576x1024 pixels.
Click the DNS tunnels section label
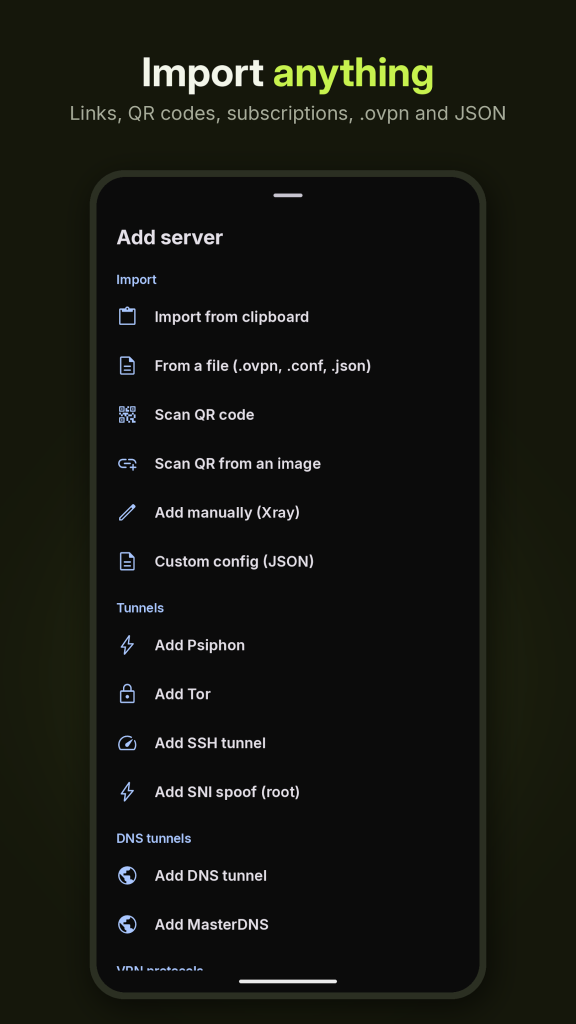(x=153, y=839)
